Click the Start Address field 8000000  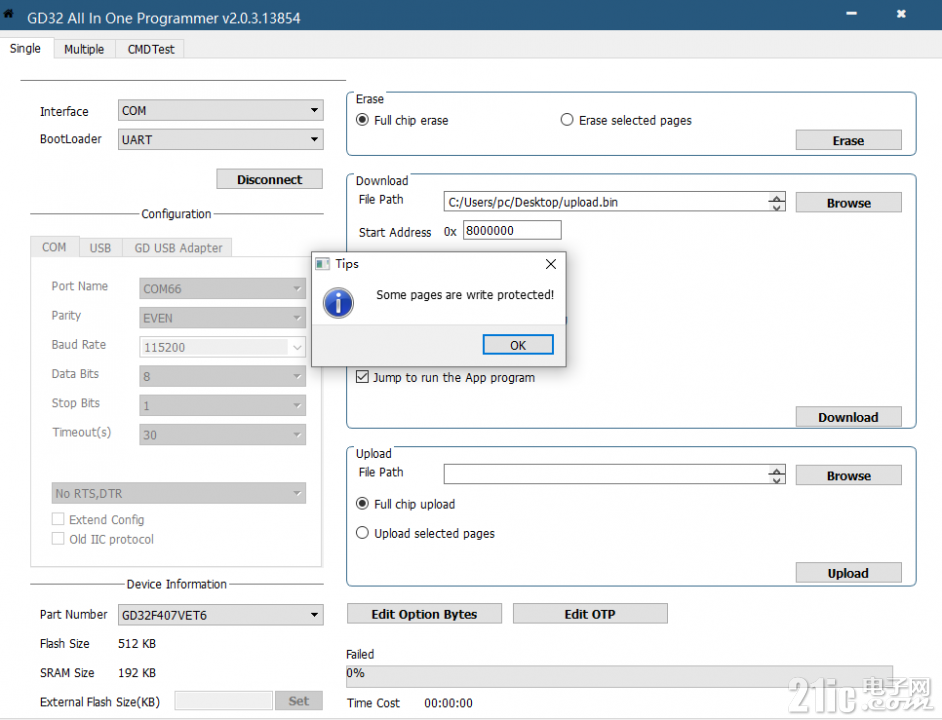pyautogui.click(x=512, y=230)
